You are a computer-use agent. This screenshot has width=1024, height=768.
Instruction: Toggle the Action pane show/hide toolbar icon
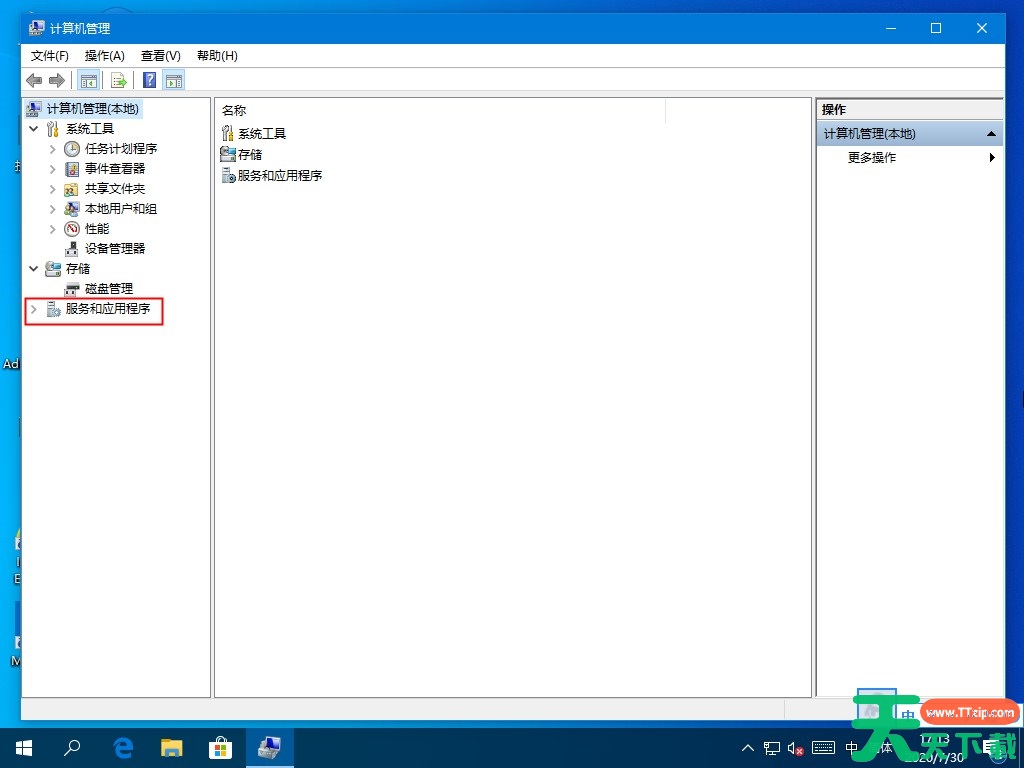pyautogui.click(x=174, y=80)
